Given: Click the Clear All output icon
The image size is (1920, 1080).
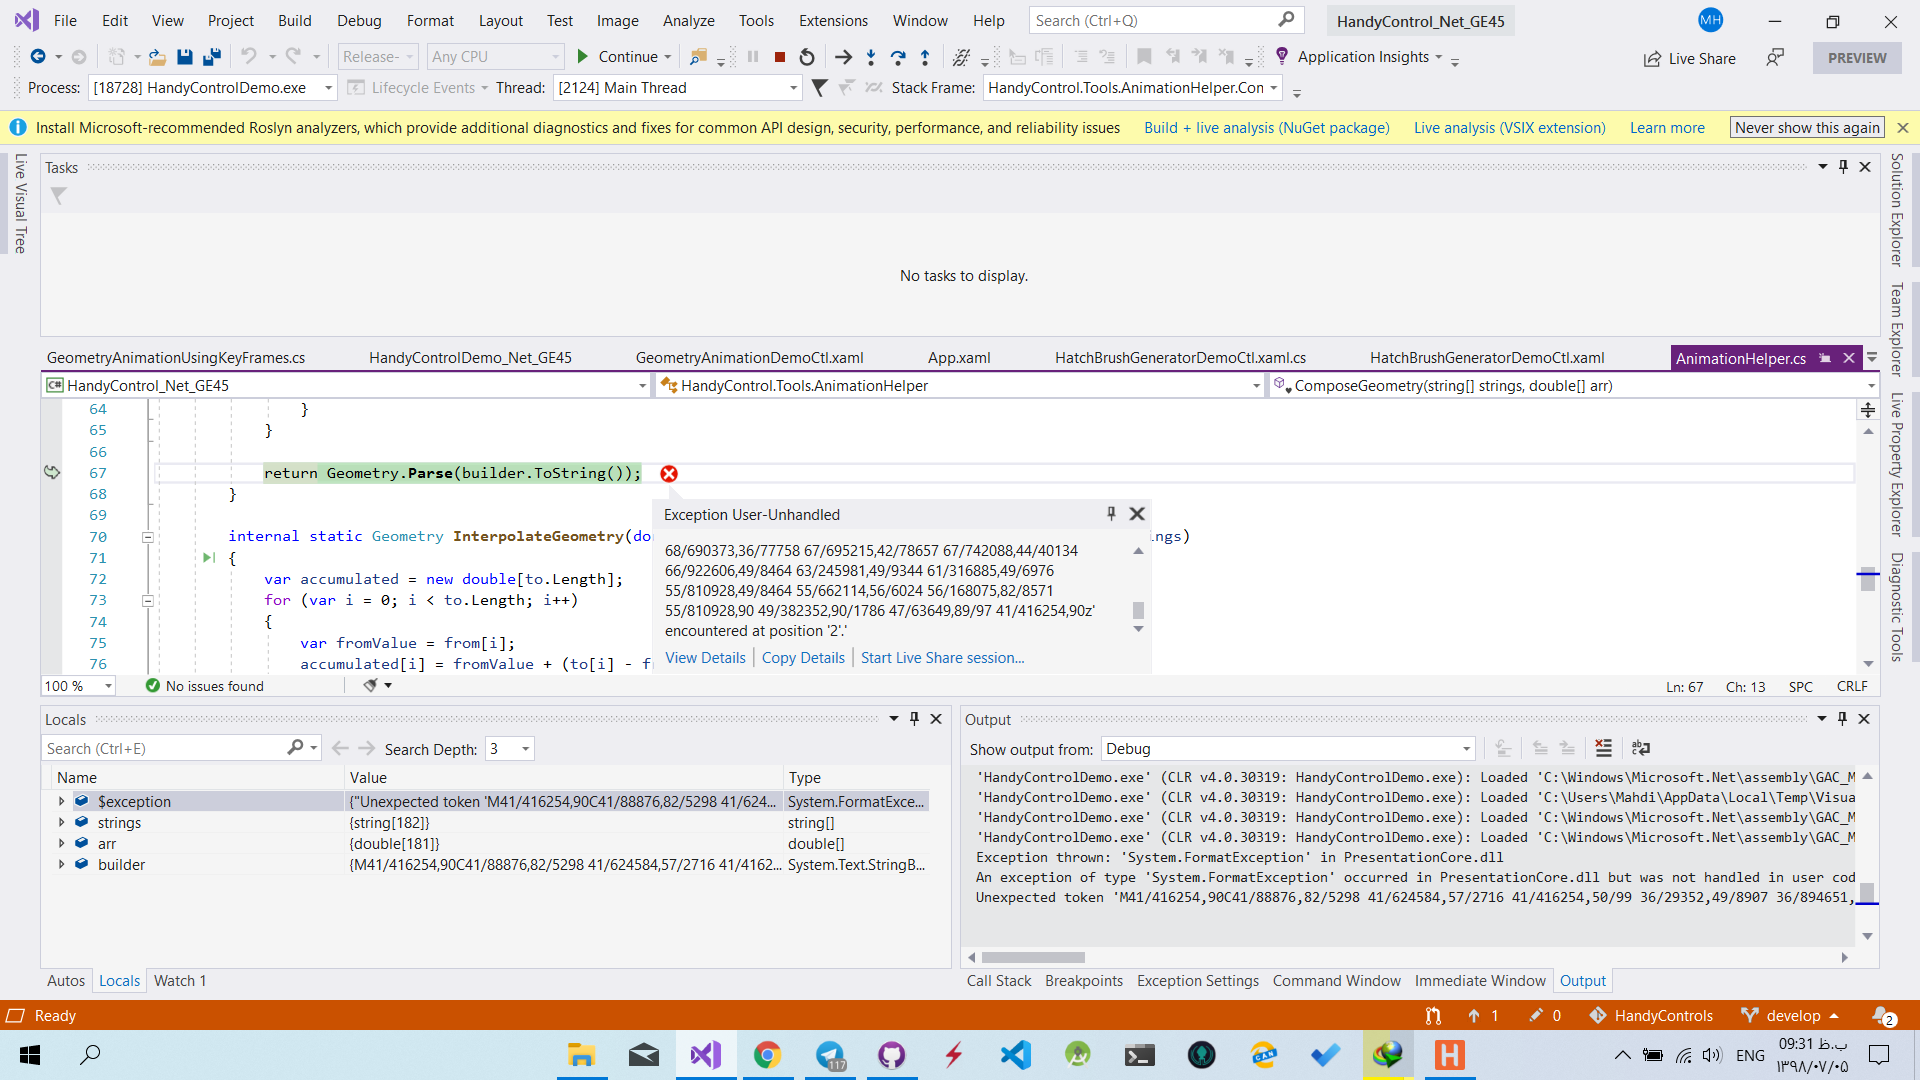Looking at the screenshot, I should (x=1603, y=748).
